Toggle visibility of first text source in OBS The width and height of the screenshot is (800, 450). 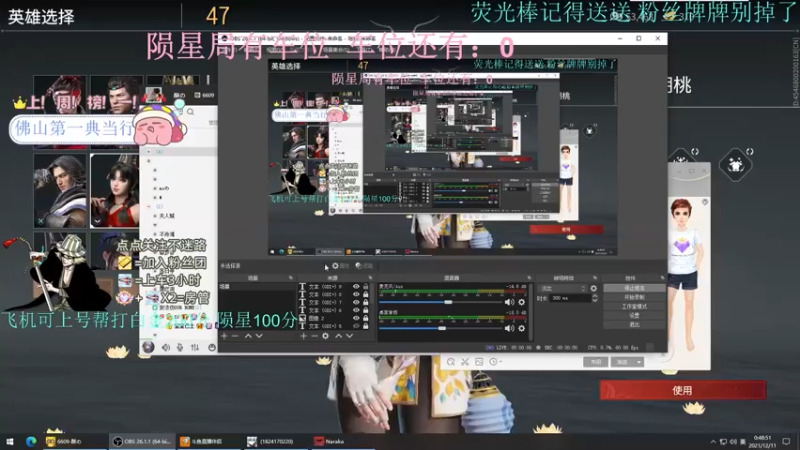click(x=356, y=287)
